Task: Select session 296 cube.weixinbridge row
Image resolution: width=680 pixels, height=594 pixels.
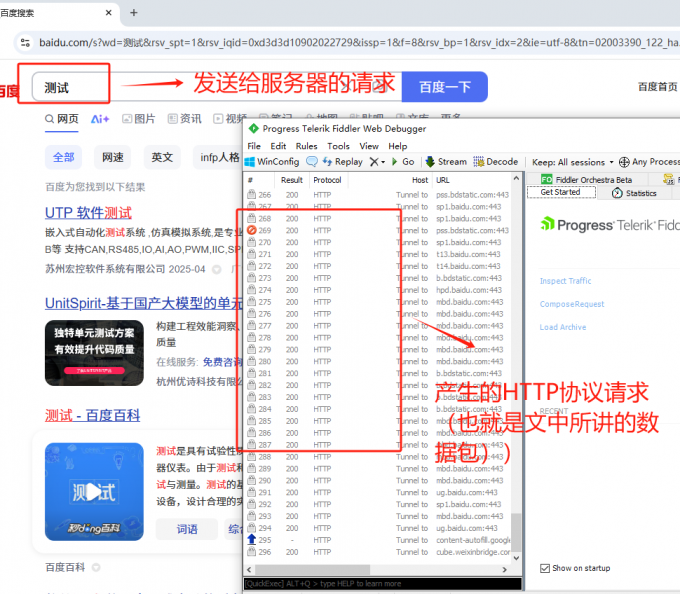Action: click(x=378, y=552)
